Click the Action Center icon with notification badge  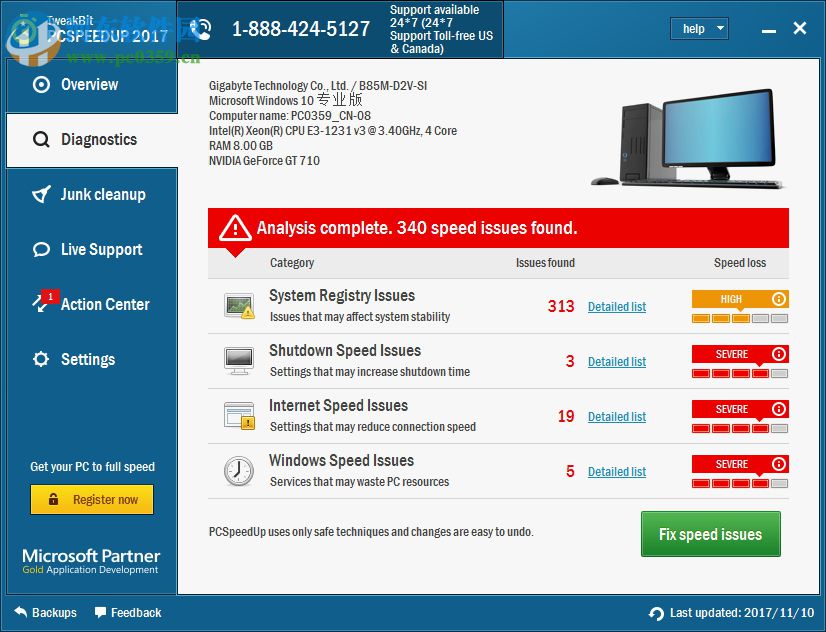(40, 304)
